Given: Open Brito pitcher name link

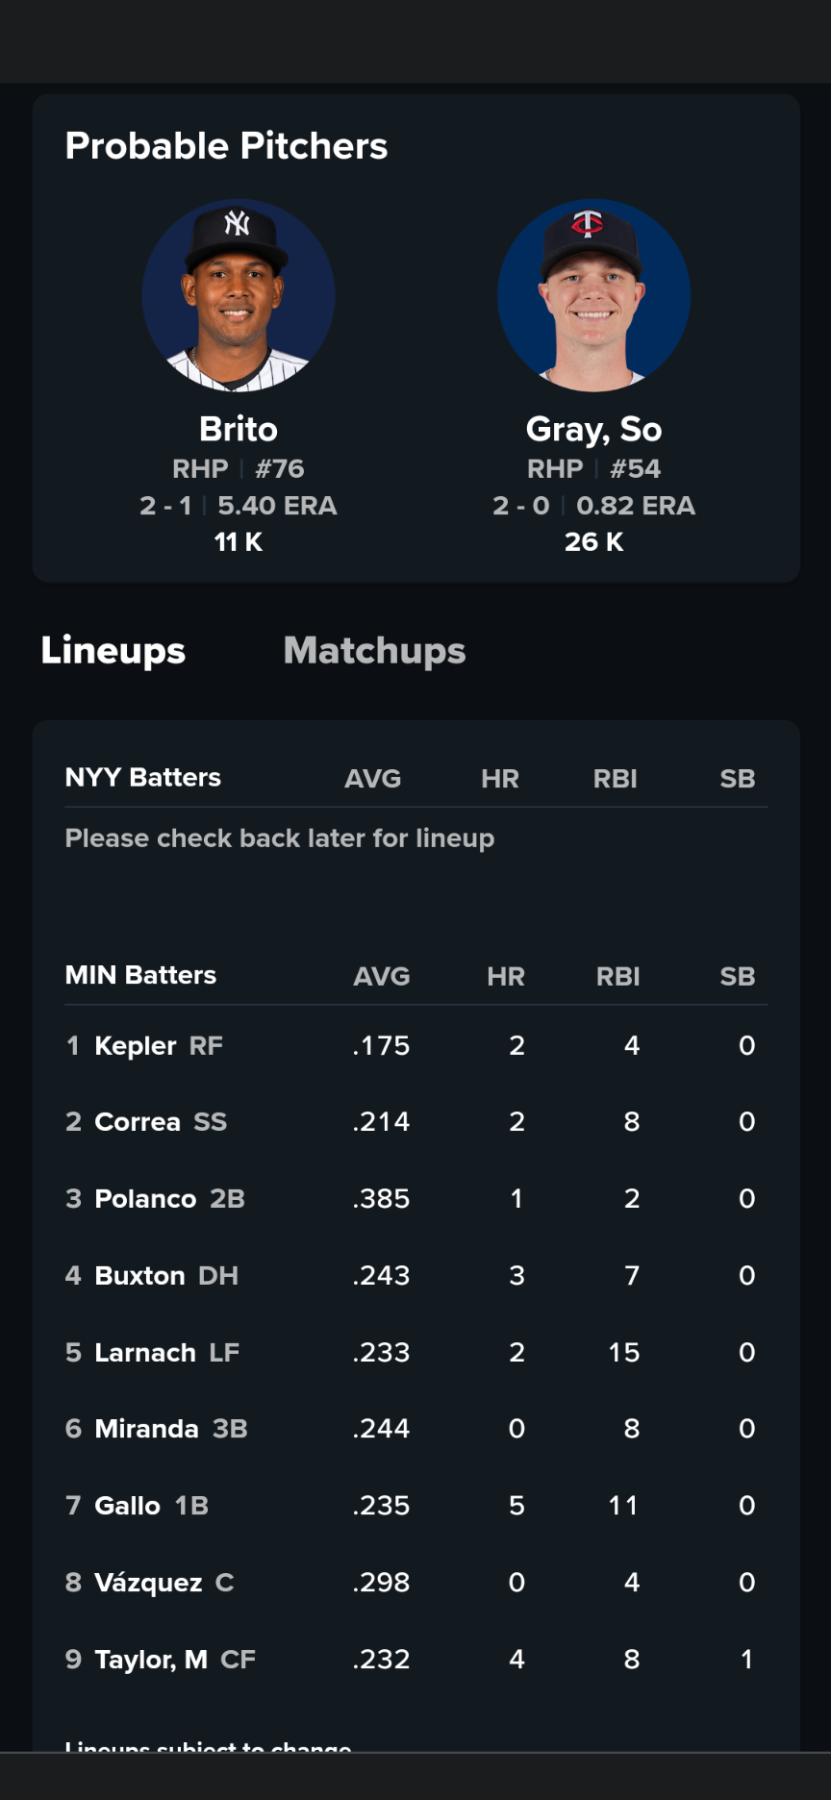Looking at the screenshot, I should 238,429.
